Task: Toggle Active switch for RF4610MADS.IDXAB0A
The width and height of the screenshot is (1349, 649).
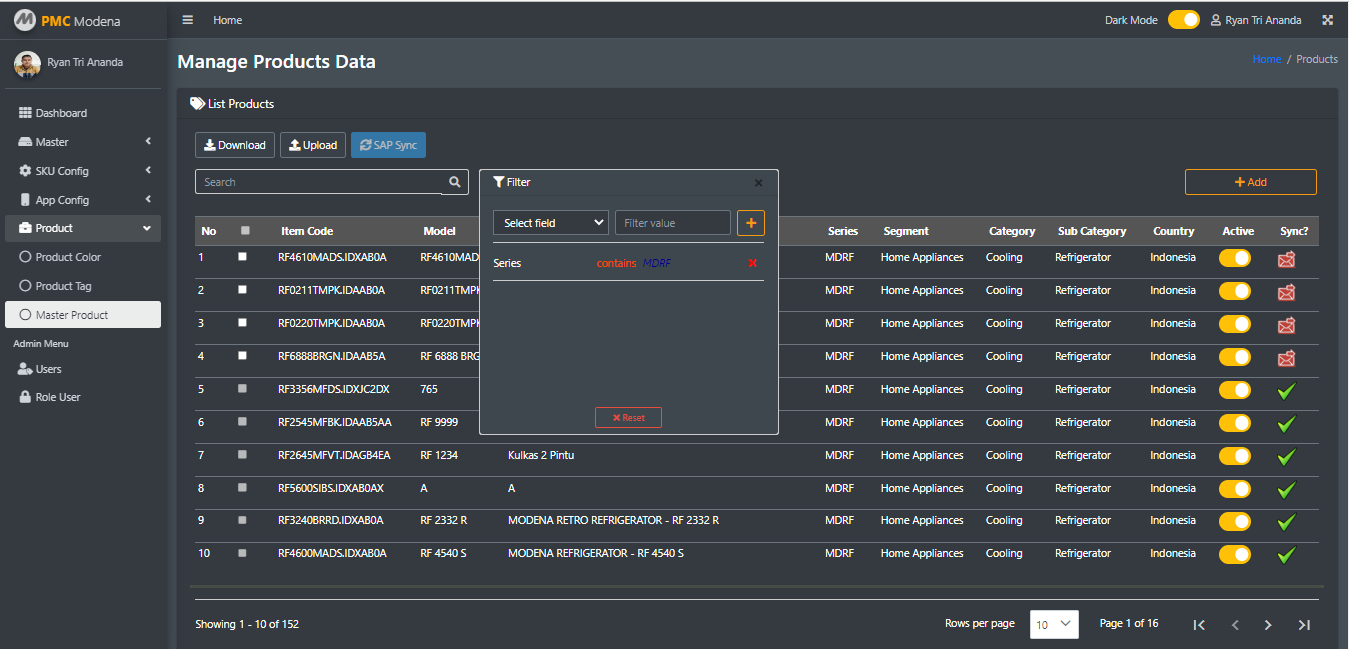Action: (x=1235, y=258)
